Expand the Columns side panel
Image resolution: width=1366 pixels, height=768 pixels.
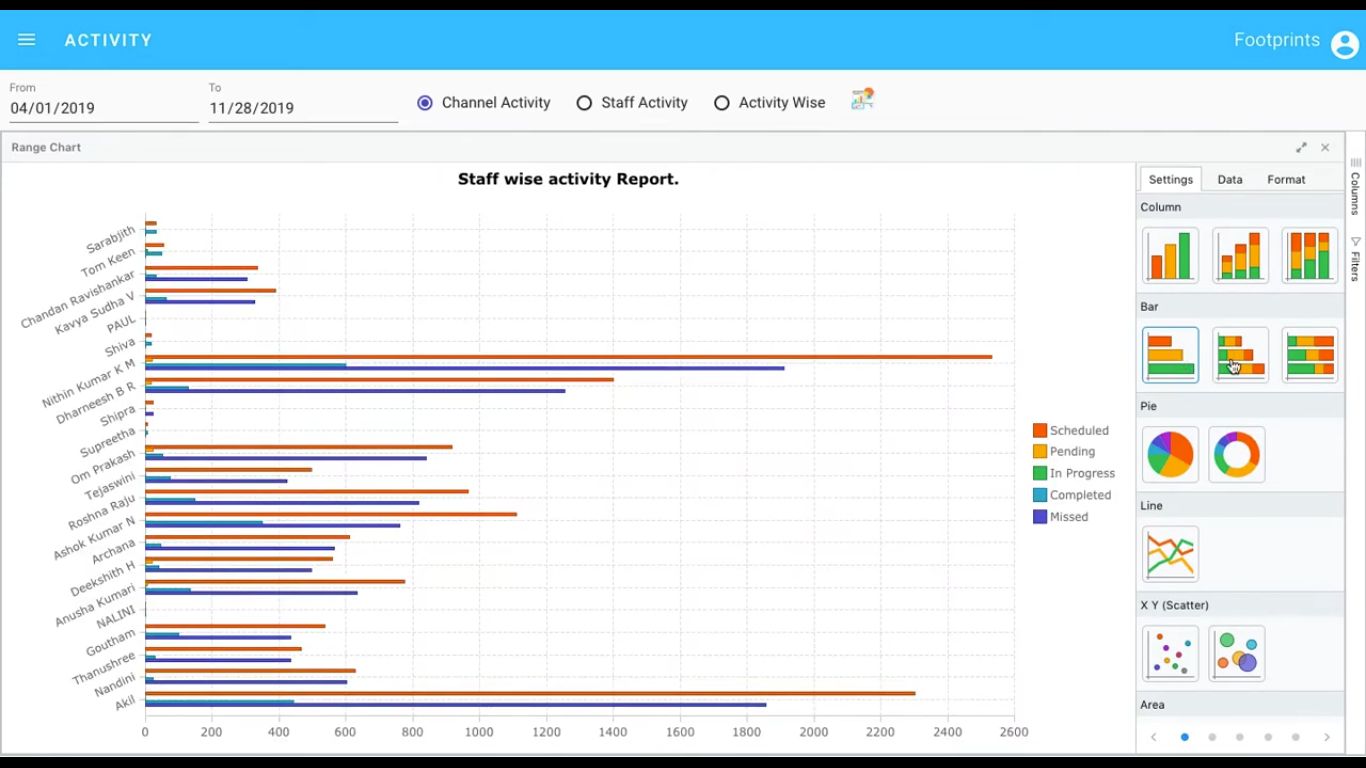click(x=1356, y=187)
